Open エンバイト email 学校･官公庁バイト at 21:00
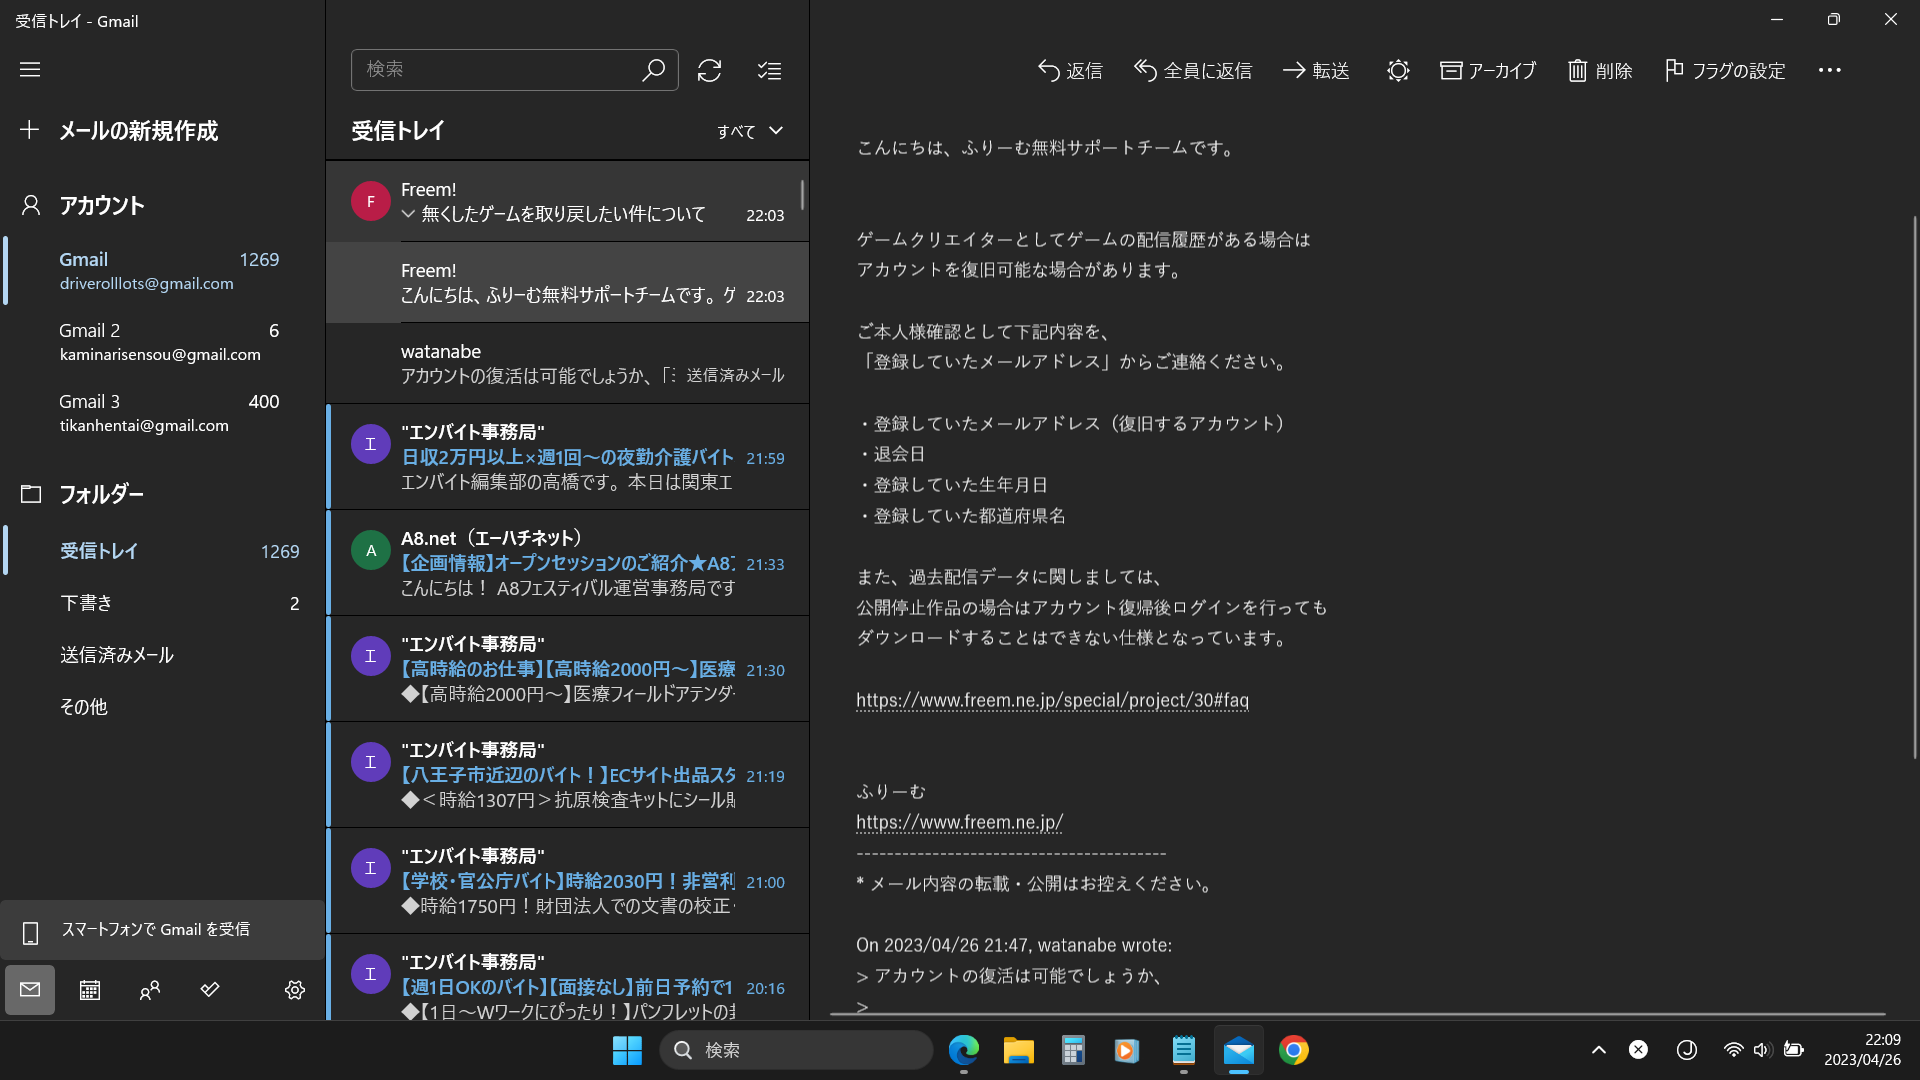Screen dimensions: 1920x1080 click(567, 881)
